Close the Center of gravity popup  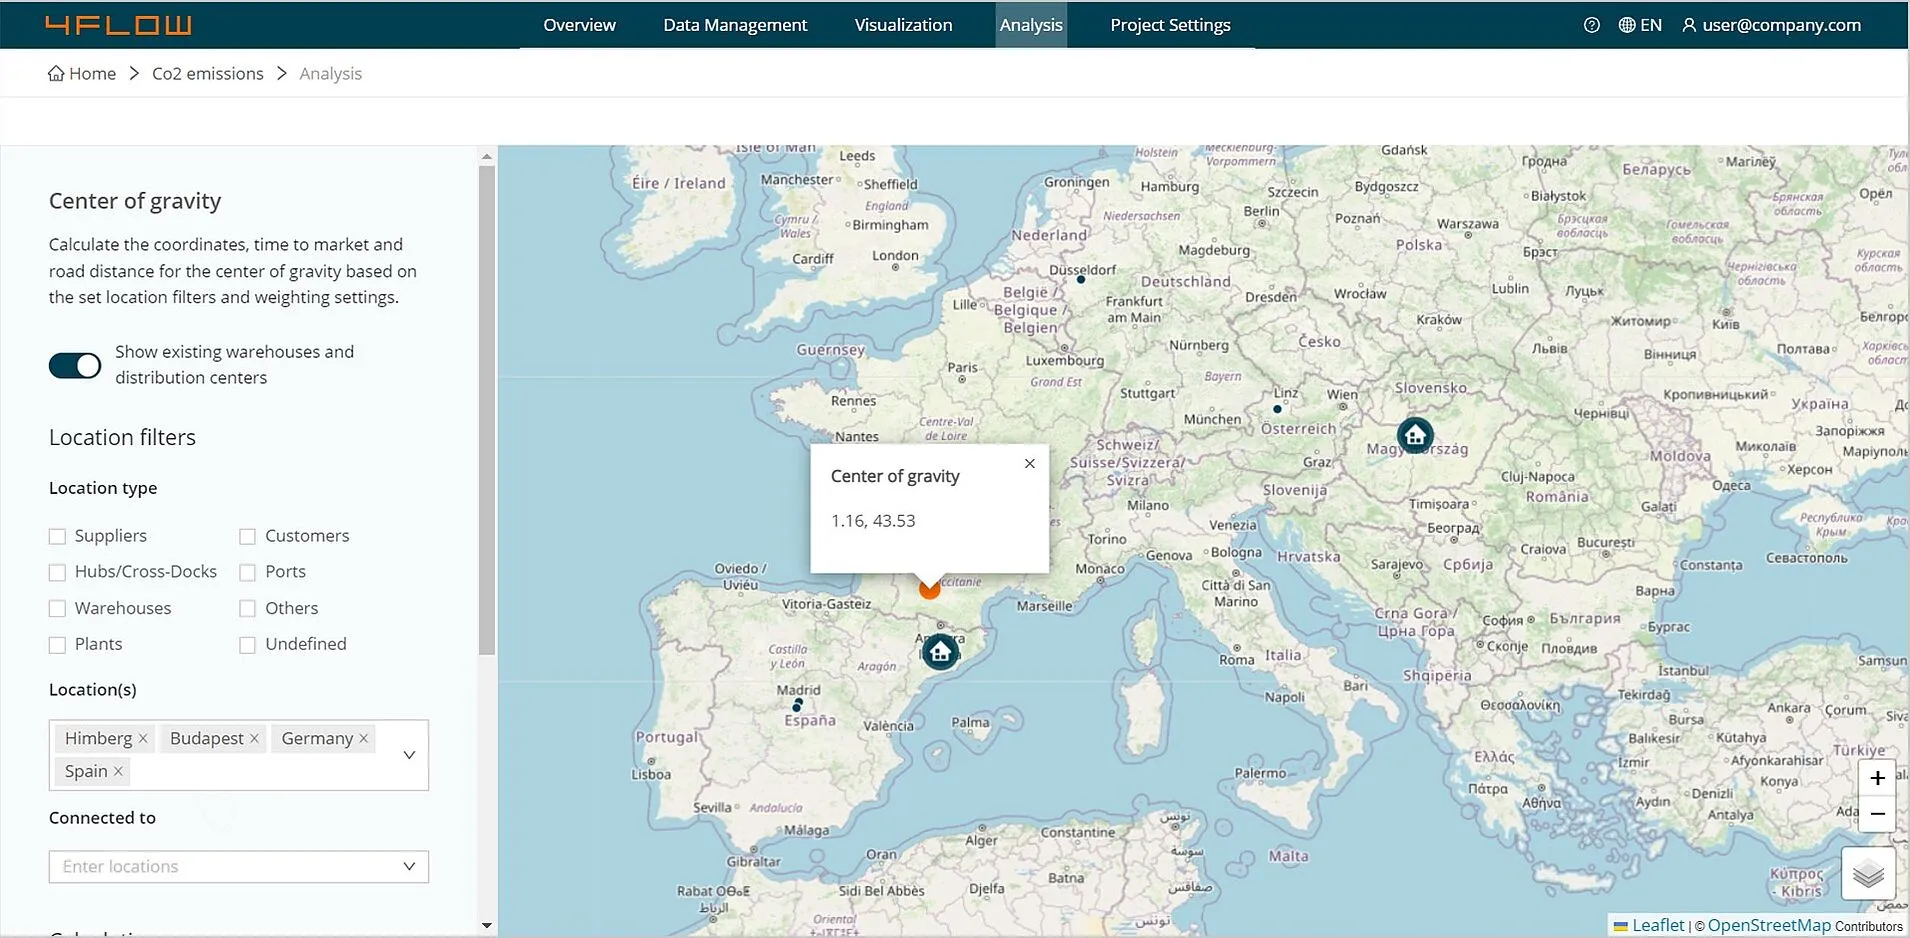[1029, 463]
